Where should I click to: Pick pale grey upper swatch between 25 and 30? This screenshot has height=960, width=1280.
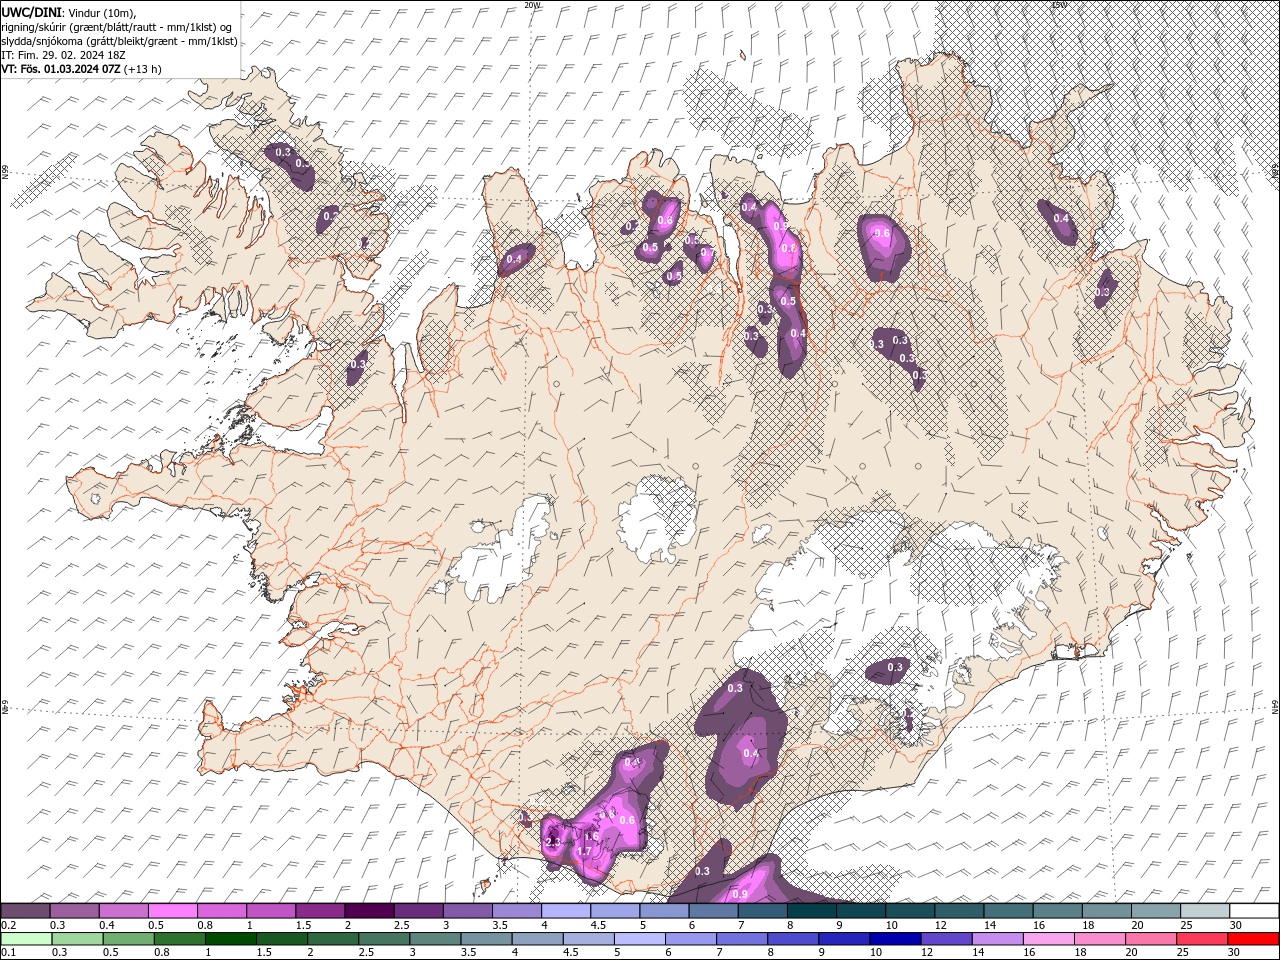pyautogui.click(x=1204, y=911)
